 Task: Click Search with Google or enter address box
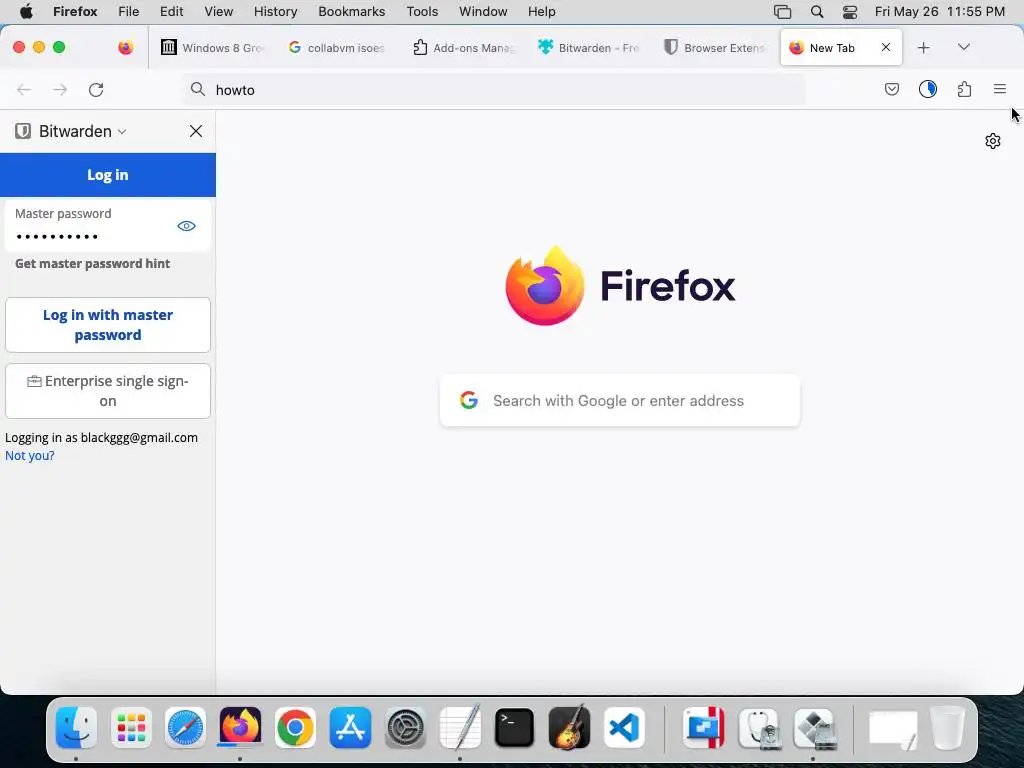[x=620, y=400]
